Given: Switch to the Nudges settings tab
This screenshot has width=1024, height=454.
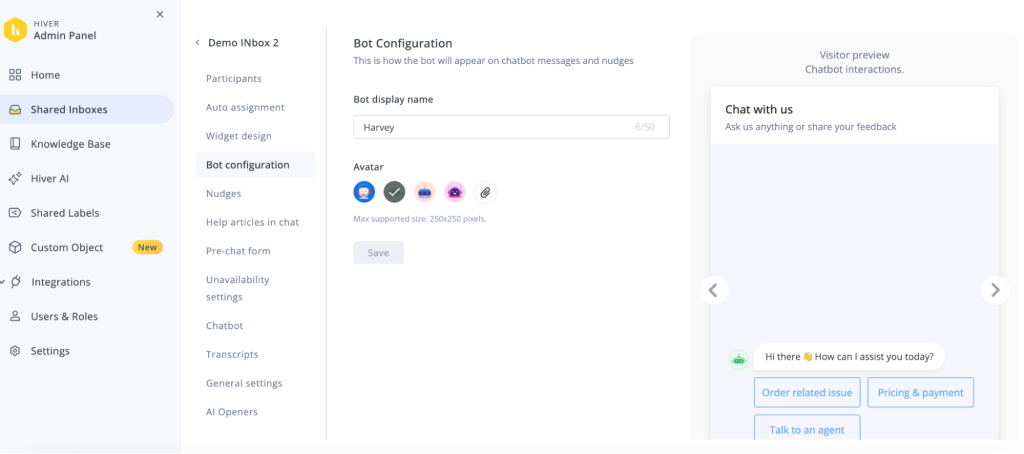Looking at the screenshot, I should (223, 193).
